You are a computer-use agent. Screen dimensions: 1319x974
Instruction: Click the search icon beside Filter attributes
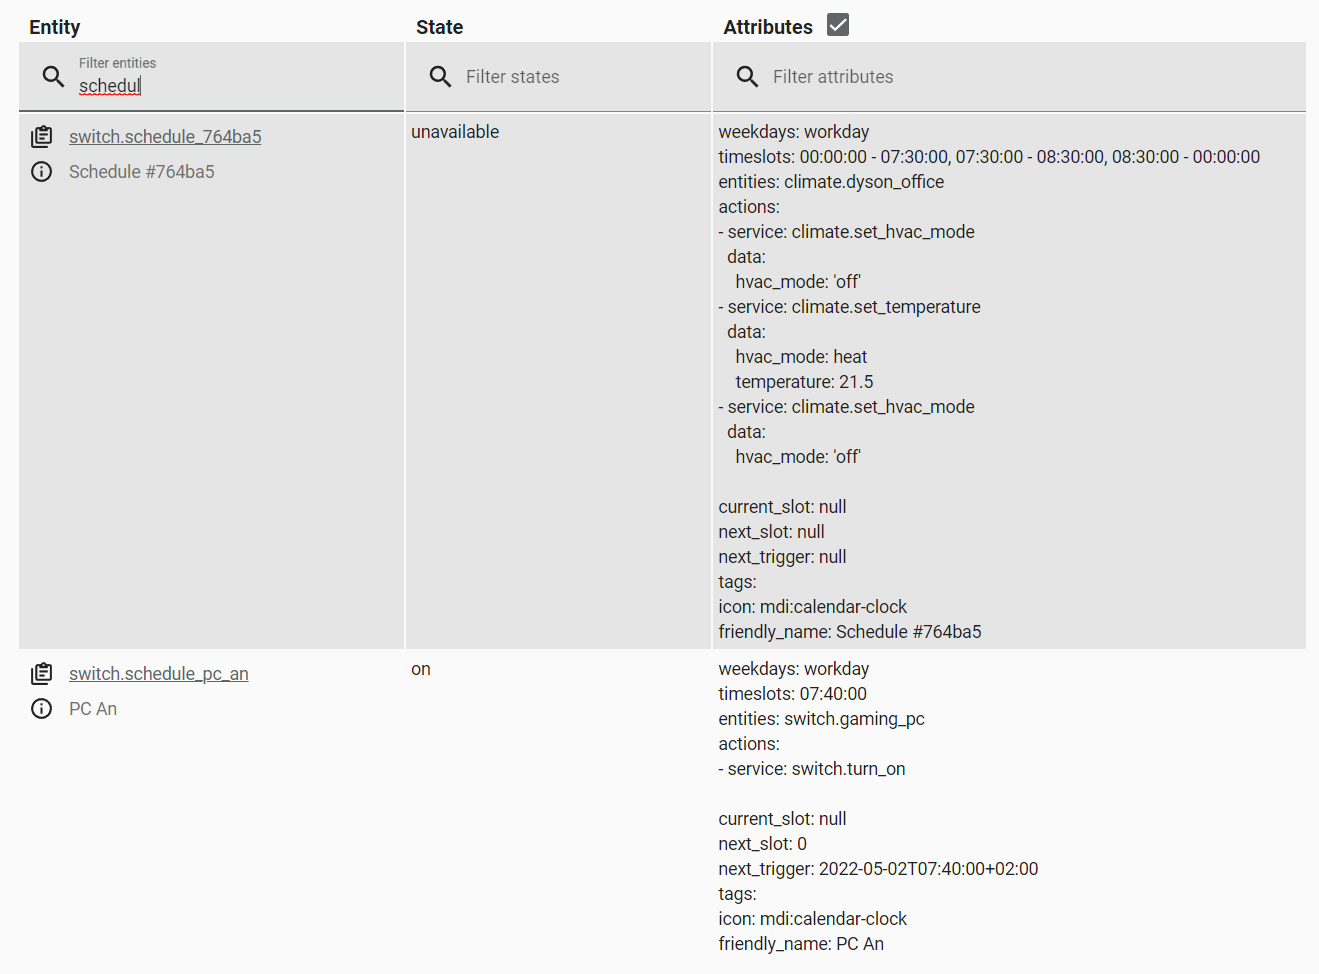(747, 75)
